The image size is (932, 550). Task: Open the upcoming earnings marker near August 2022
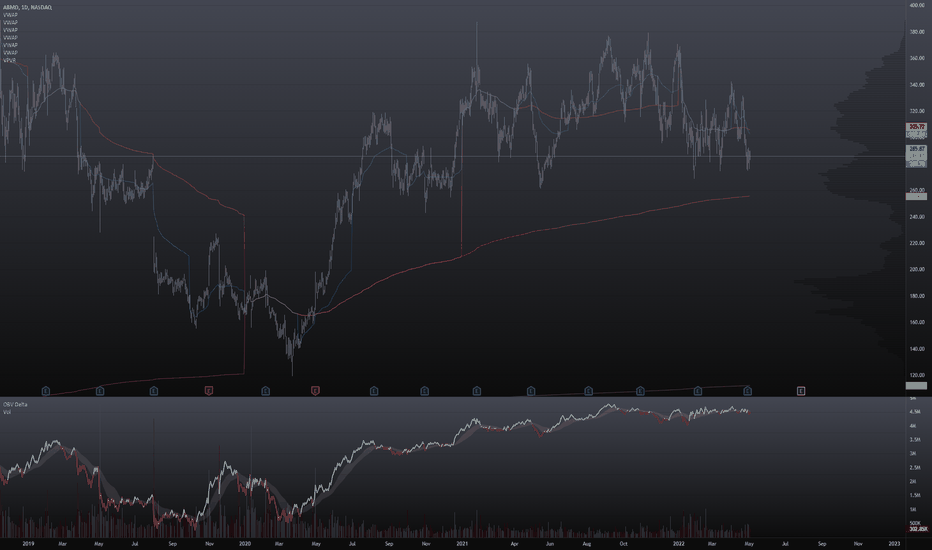tap(801, 391)
